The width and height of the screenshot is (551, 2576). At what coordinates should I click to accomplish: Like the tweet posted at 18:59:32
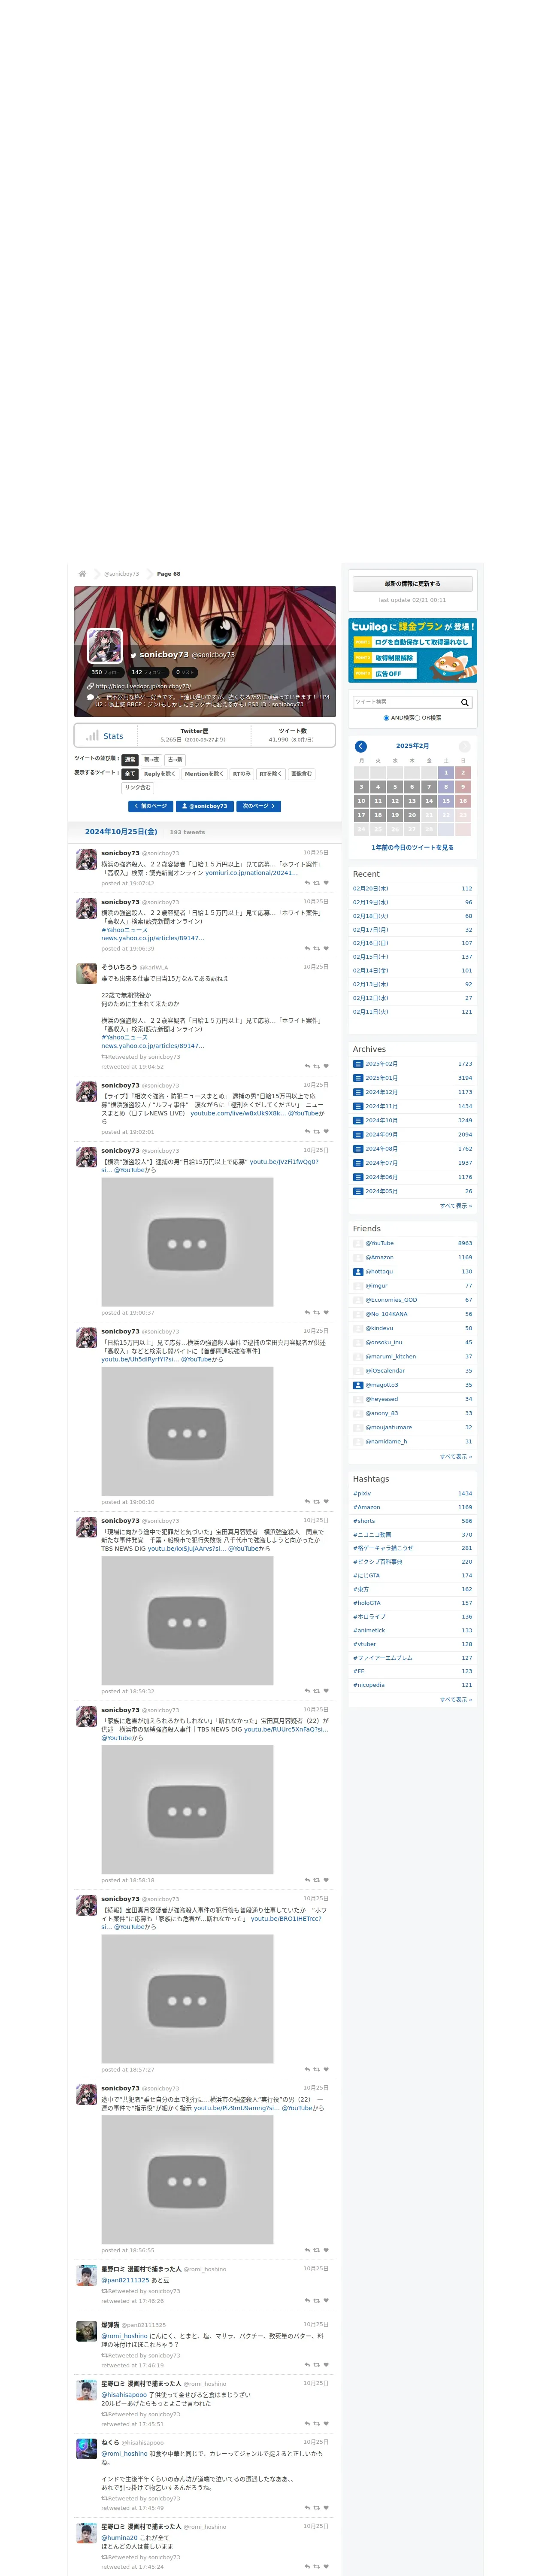click(326, 1691)
